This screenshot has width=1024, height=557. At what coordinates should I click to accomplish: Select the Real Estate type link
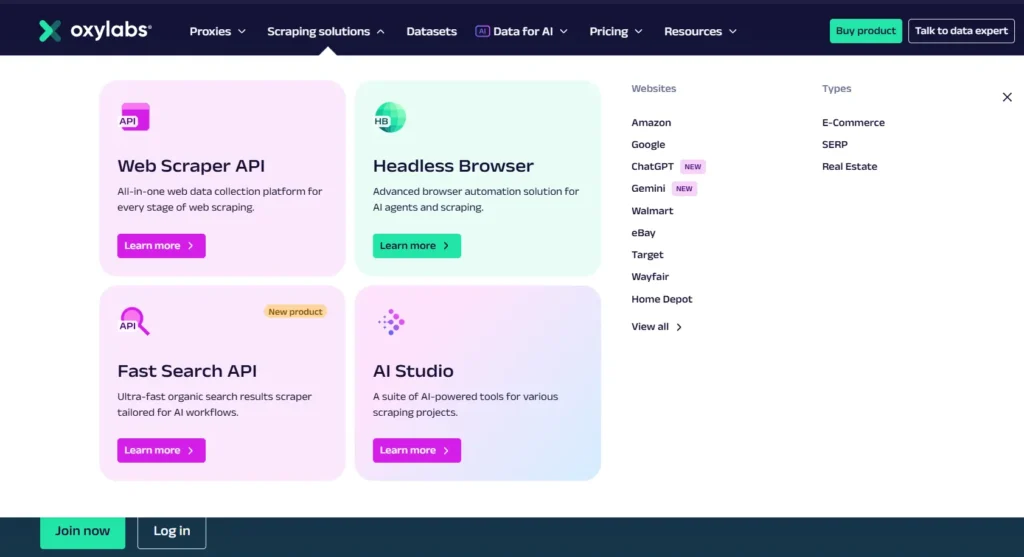coord(849,167)
